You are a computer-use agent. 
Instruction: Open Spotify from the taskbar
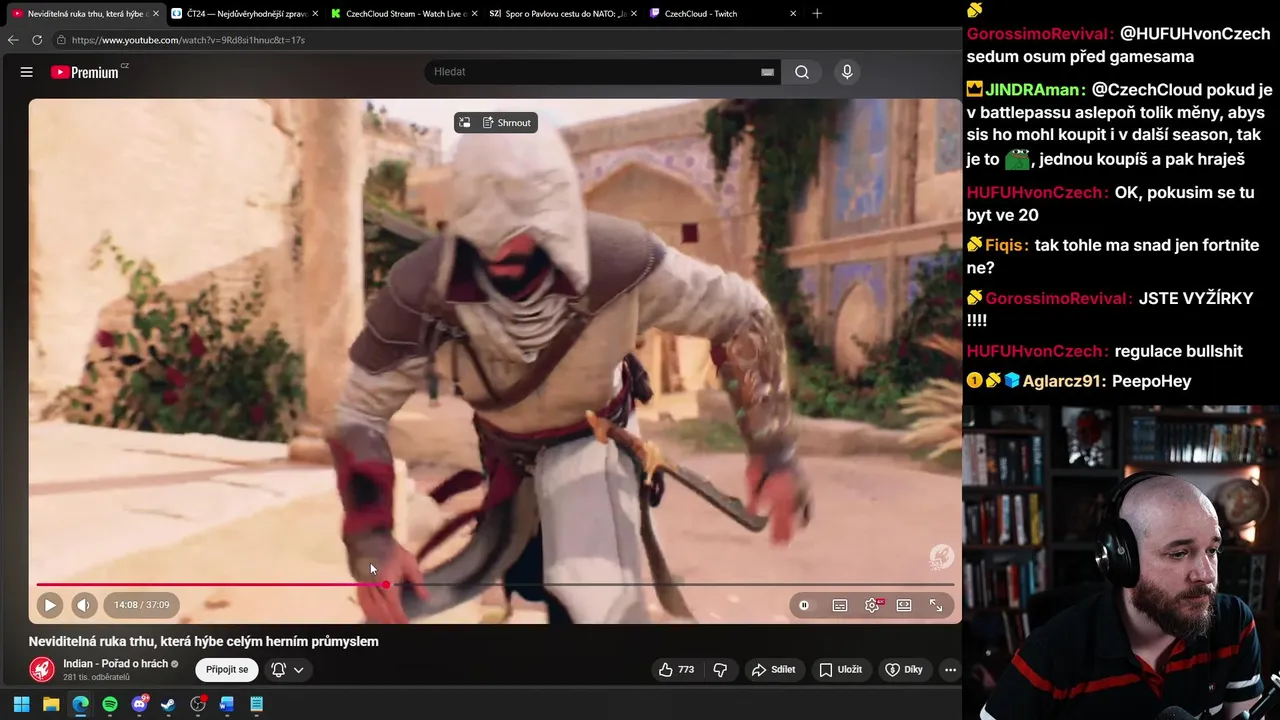click(x=110, y=704)
